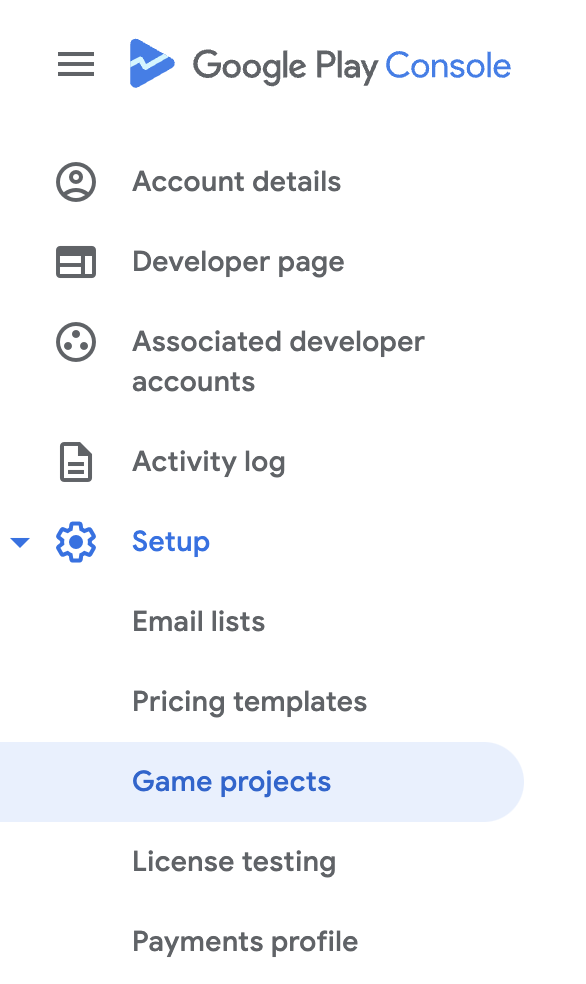Select the Setup menu label

pos(171,542)
